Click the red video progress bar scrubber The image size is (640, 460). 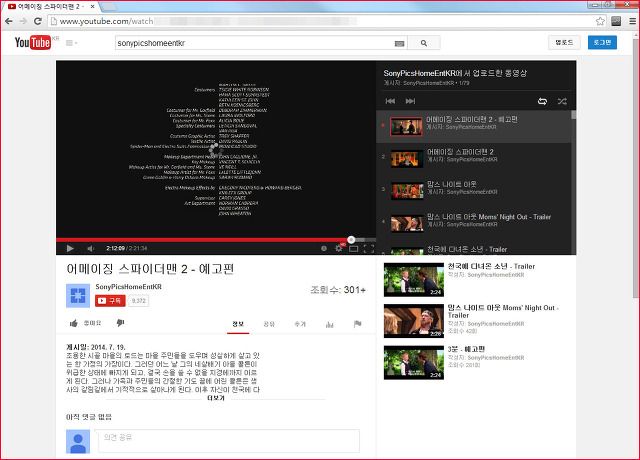(x=351, y=240)
